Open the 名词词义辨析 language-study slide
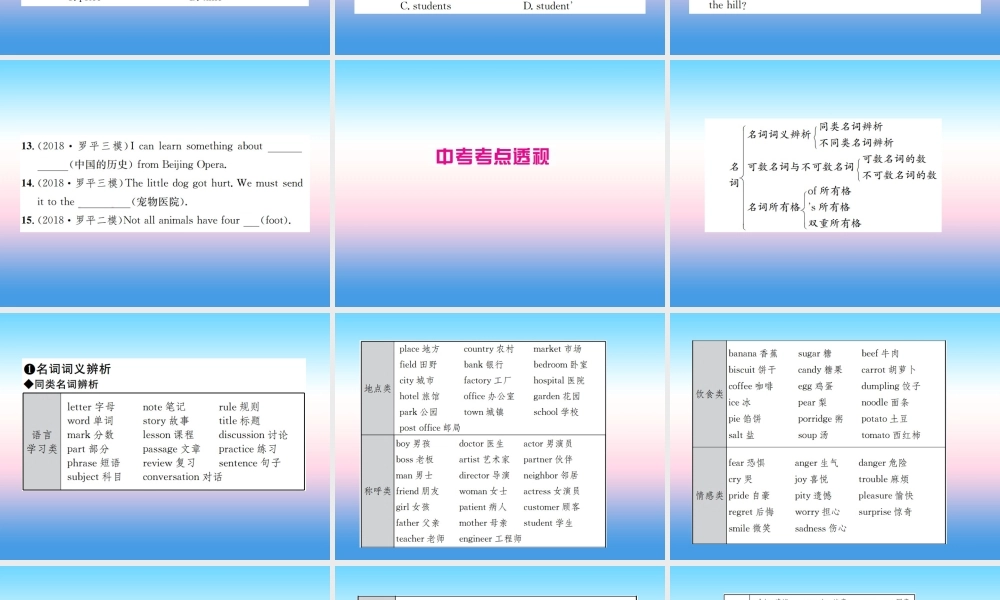 point(165,436)
